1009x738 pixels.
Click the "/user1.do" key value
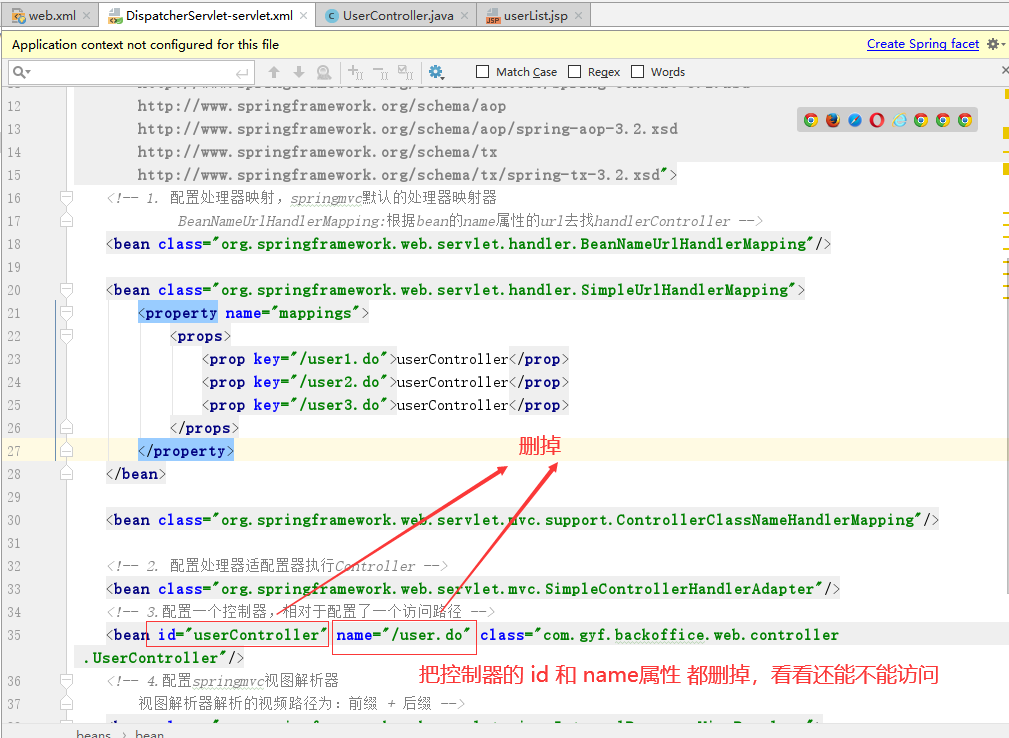point(339,359)
